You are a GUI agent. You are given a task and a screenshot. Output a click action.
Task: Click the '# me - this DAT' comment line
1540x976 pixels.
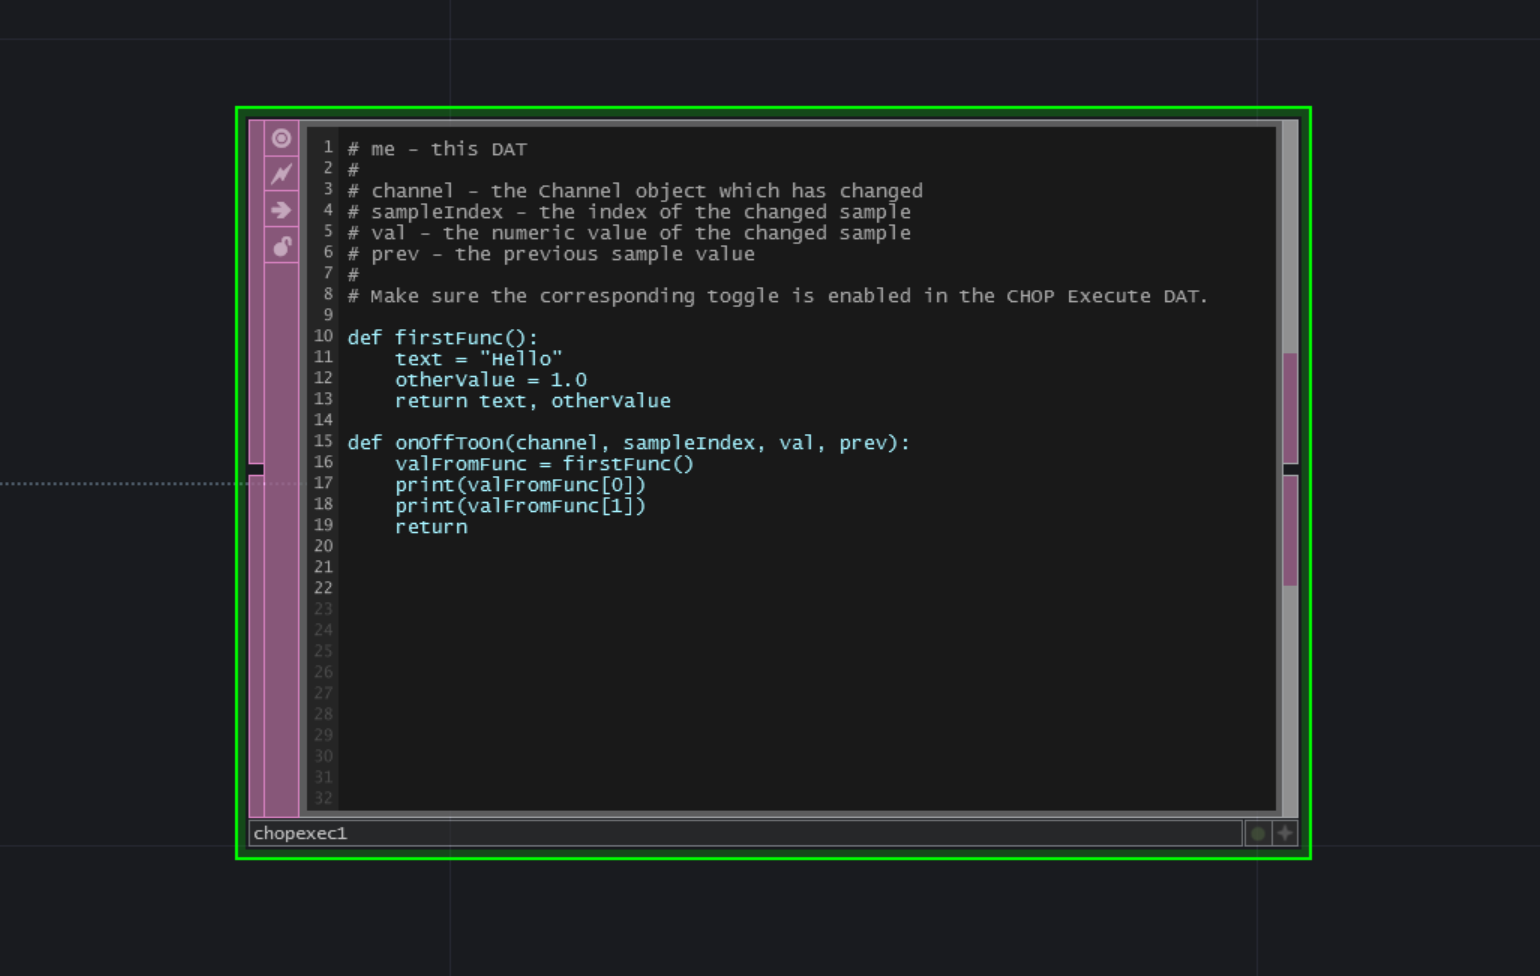[437, 149]
